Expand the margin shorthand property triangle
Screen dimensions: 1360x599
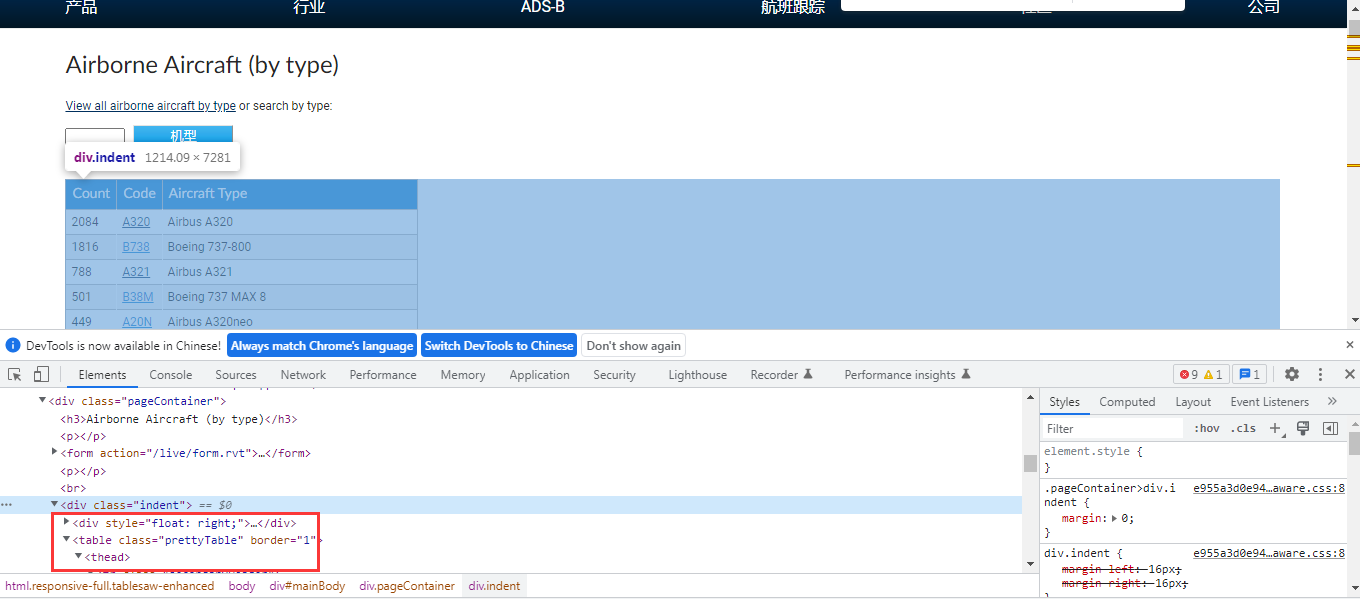pos(1115,519)
